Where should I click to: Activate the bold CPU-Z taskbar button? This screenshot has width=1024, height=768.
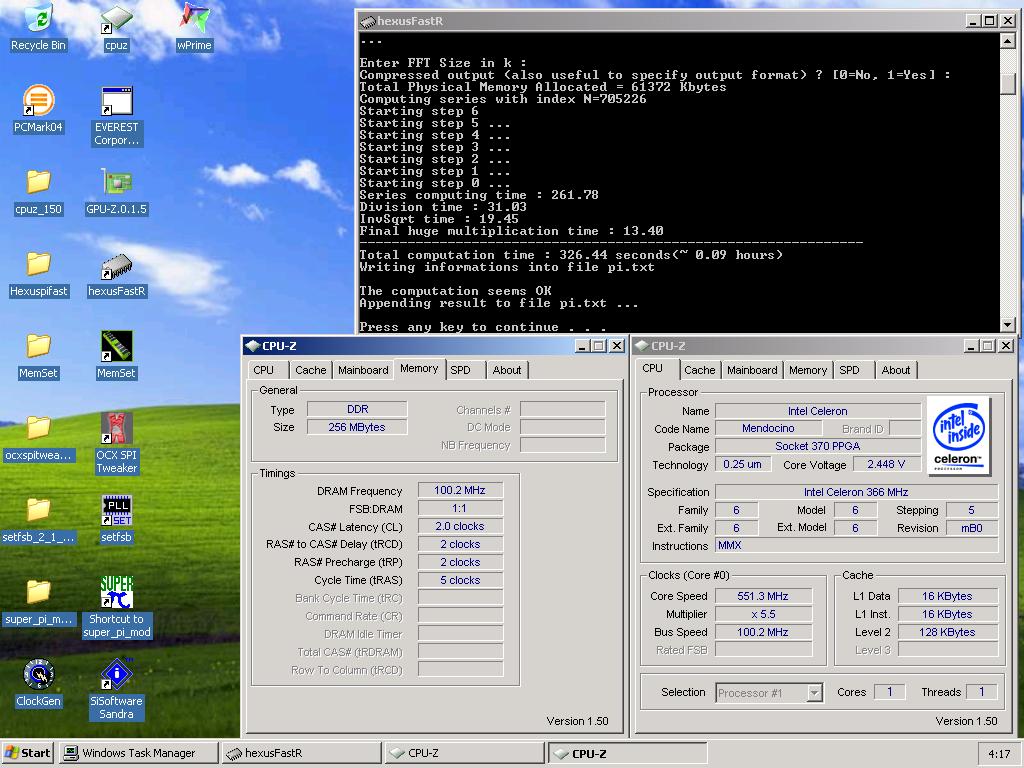point(627,754)
